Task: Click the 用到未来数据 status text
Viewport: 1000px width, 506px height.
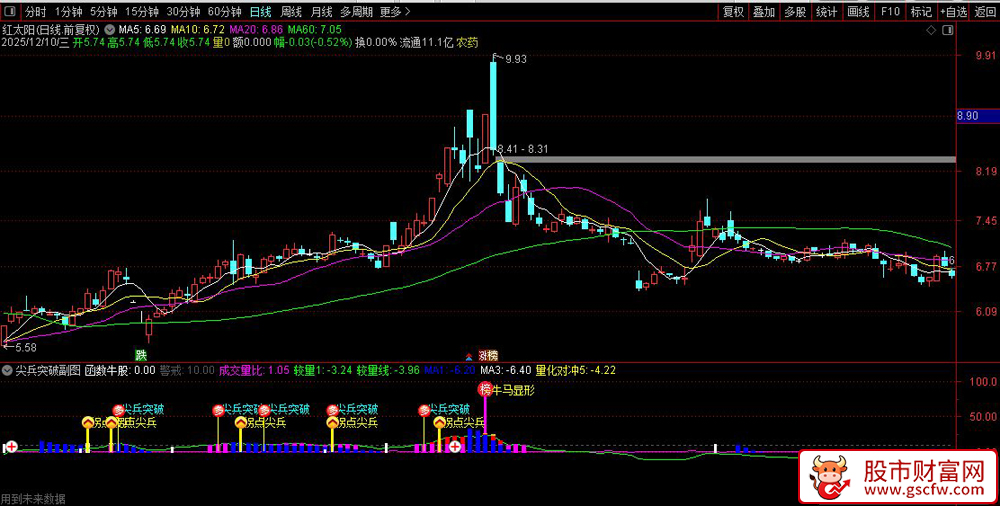Action: [x=33, y=499]
